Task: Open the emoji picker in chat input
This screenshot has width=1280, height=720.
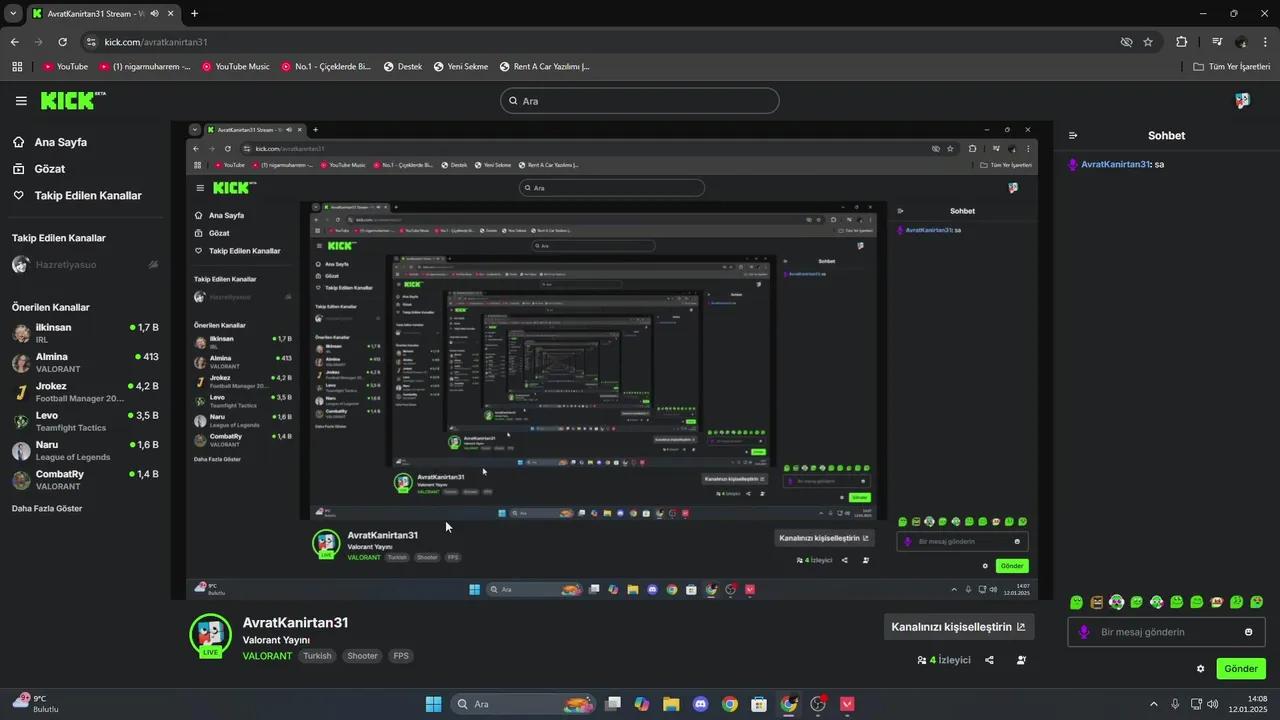Action: (x=1248, y=632)
